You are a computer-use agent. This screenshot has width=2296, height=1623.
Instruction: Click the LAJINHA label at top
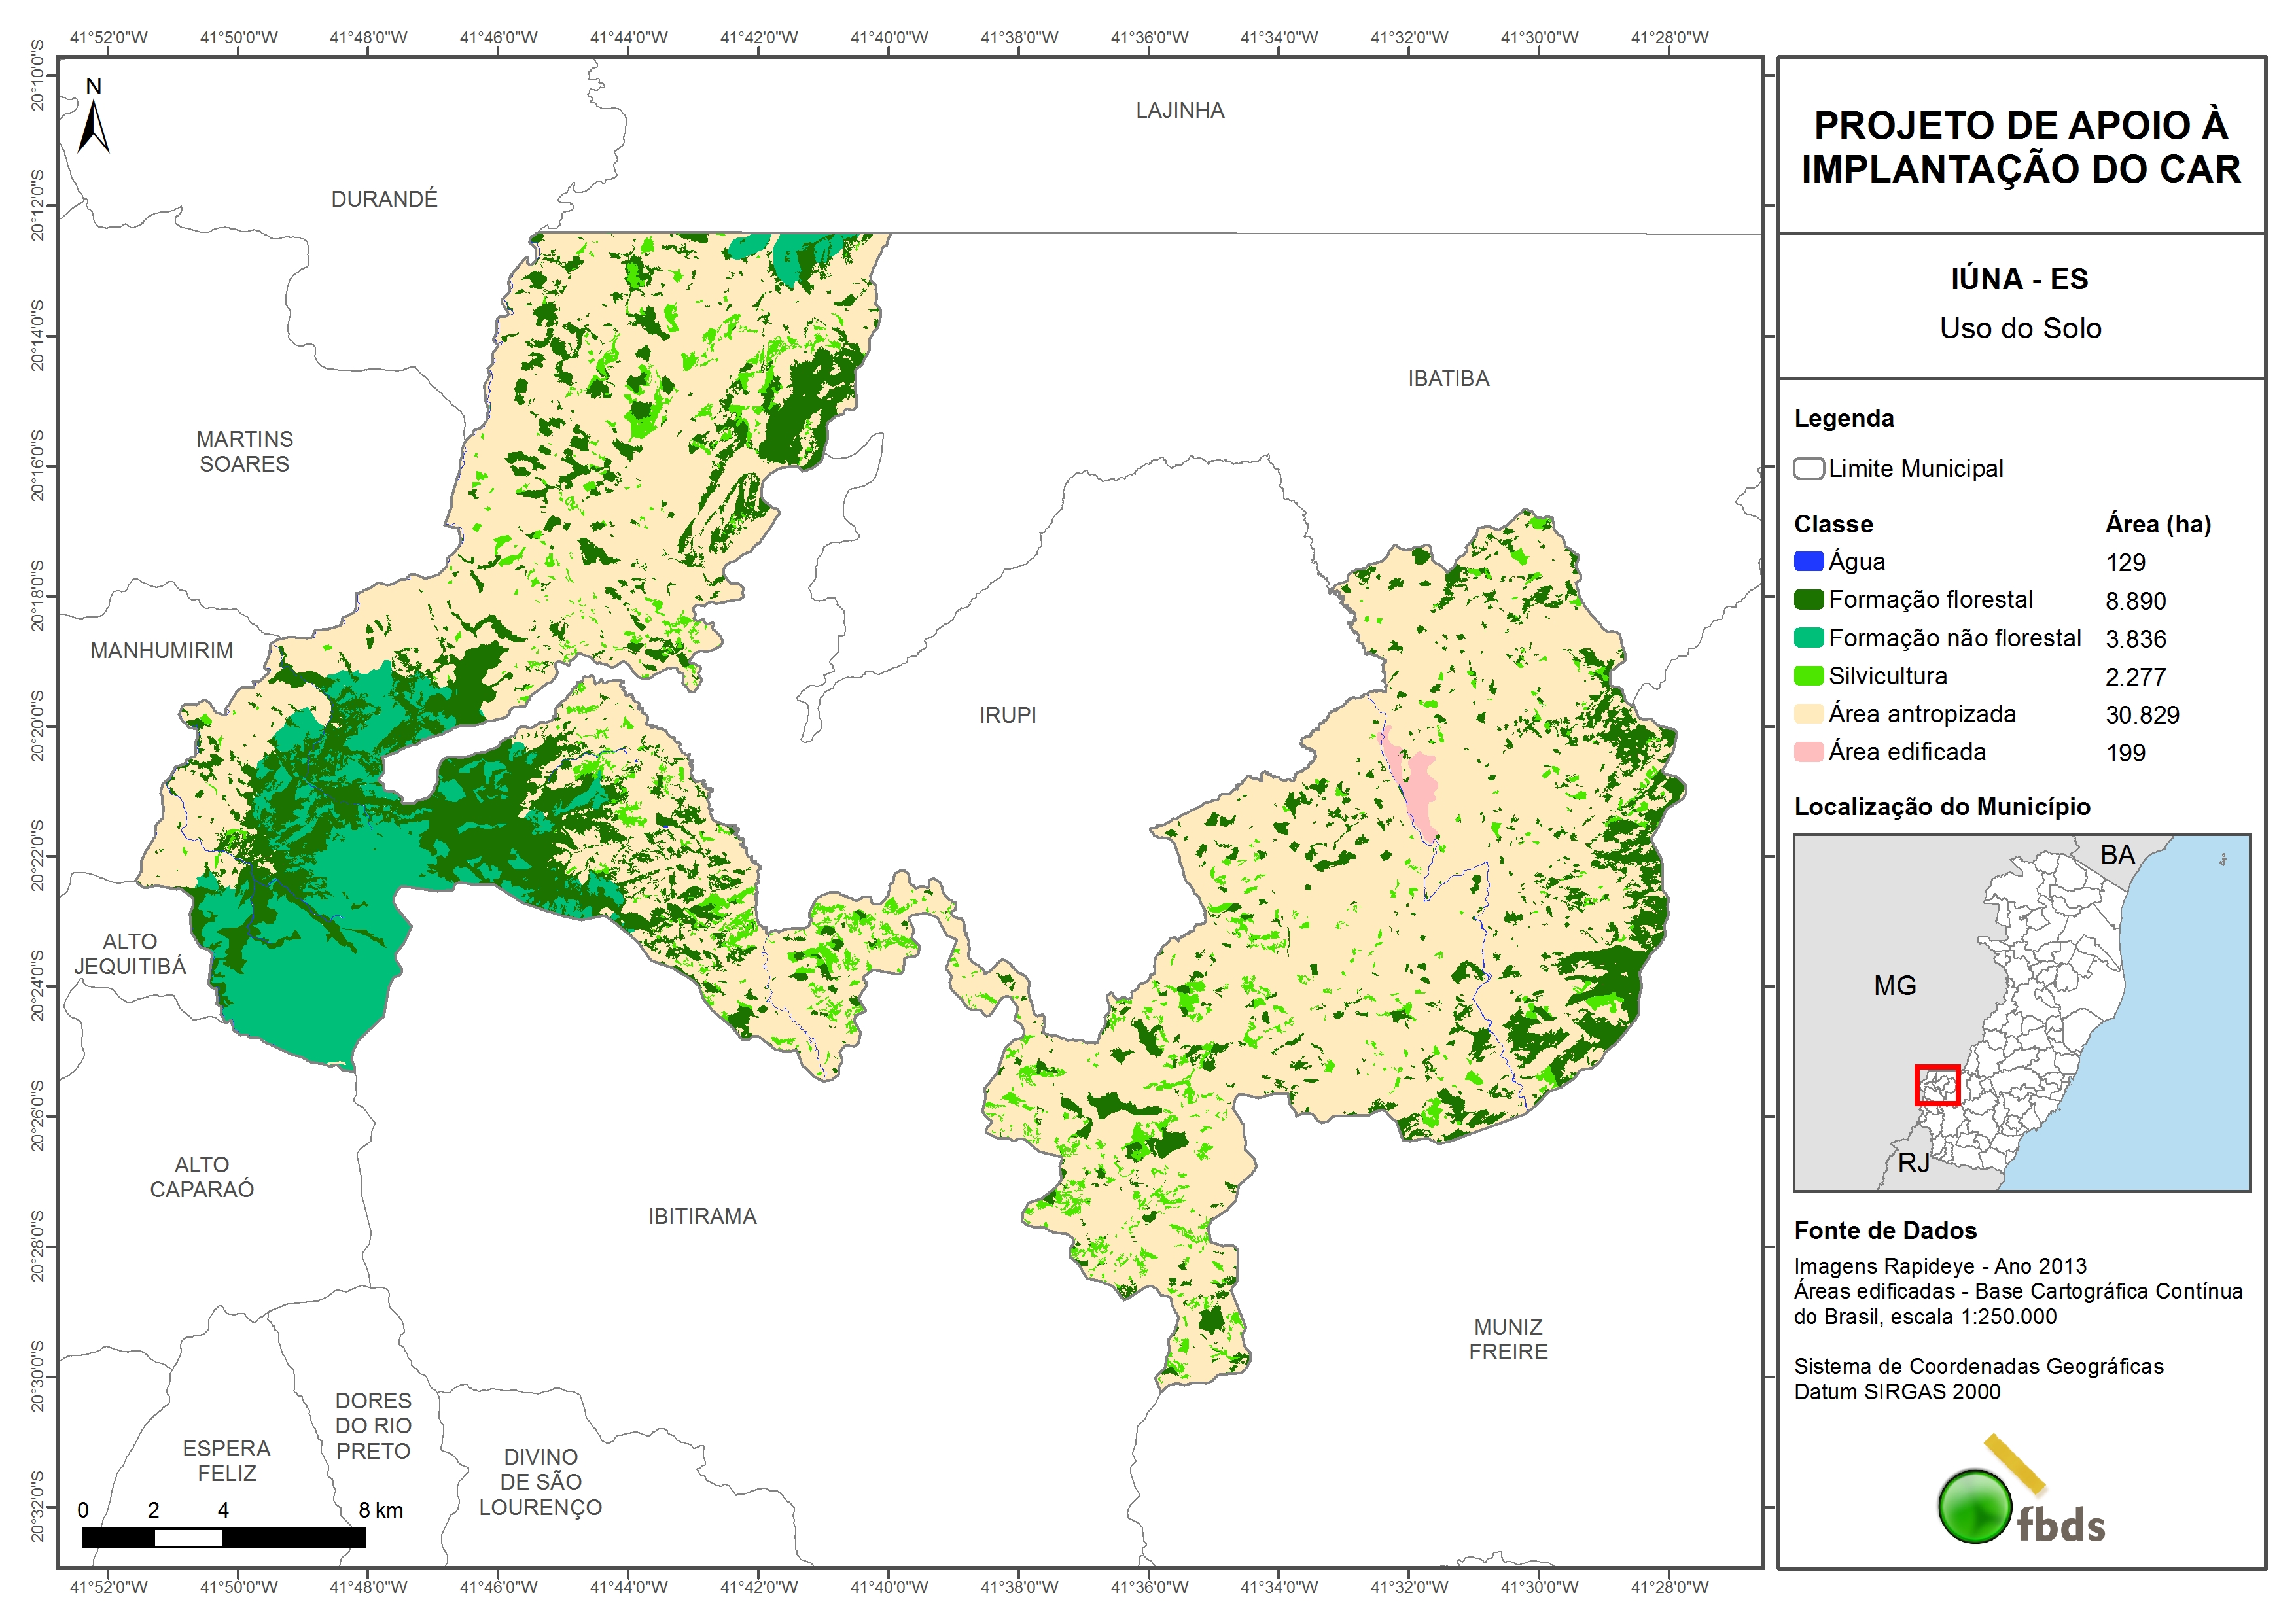tap(1179, 110)
